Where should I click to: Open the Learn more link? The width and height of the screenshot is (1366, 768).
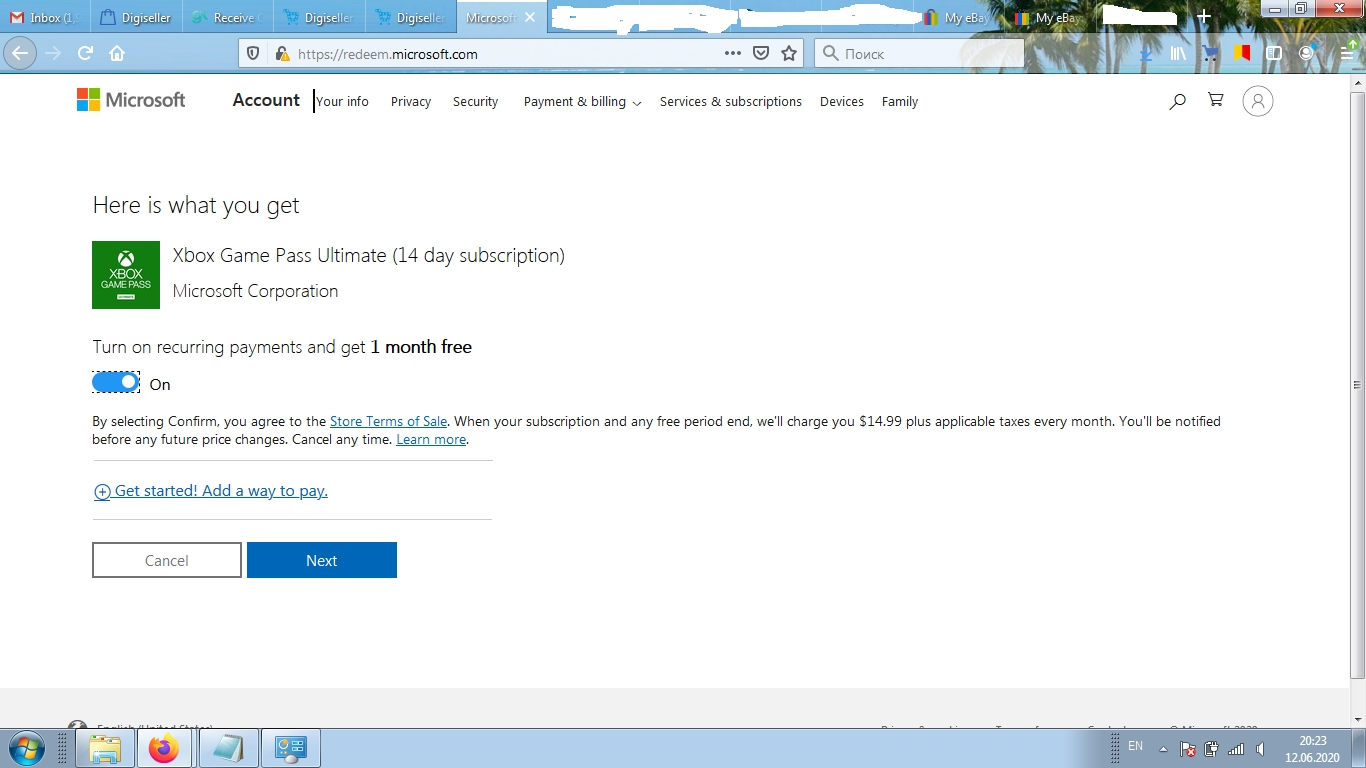pyautogui.click(x=431, y=439)
